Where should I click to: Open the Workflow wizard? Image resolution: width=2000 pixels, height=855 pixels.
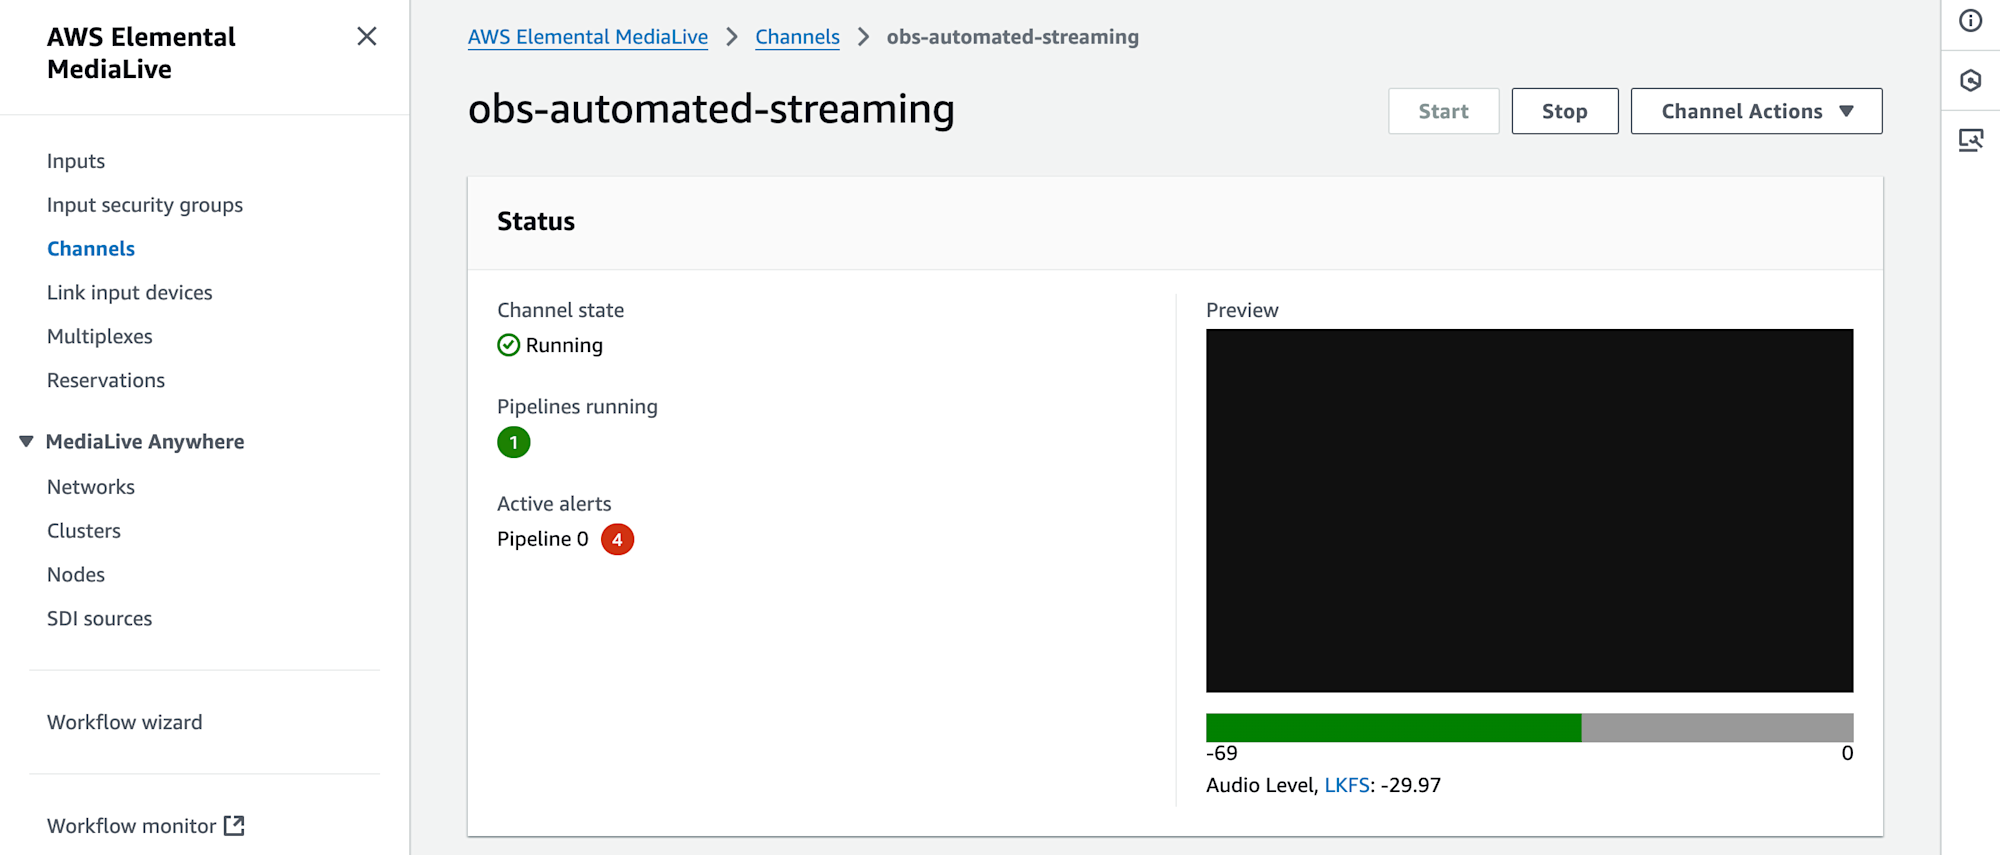[x=125, y=722]
